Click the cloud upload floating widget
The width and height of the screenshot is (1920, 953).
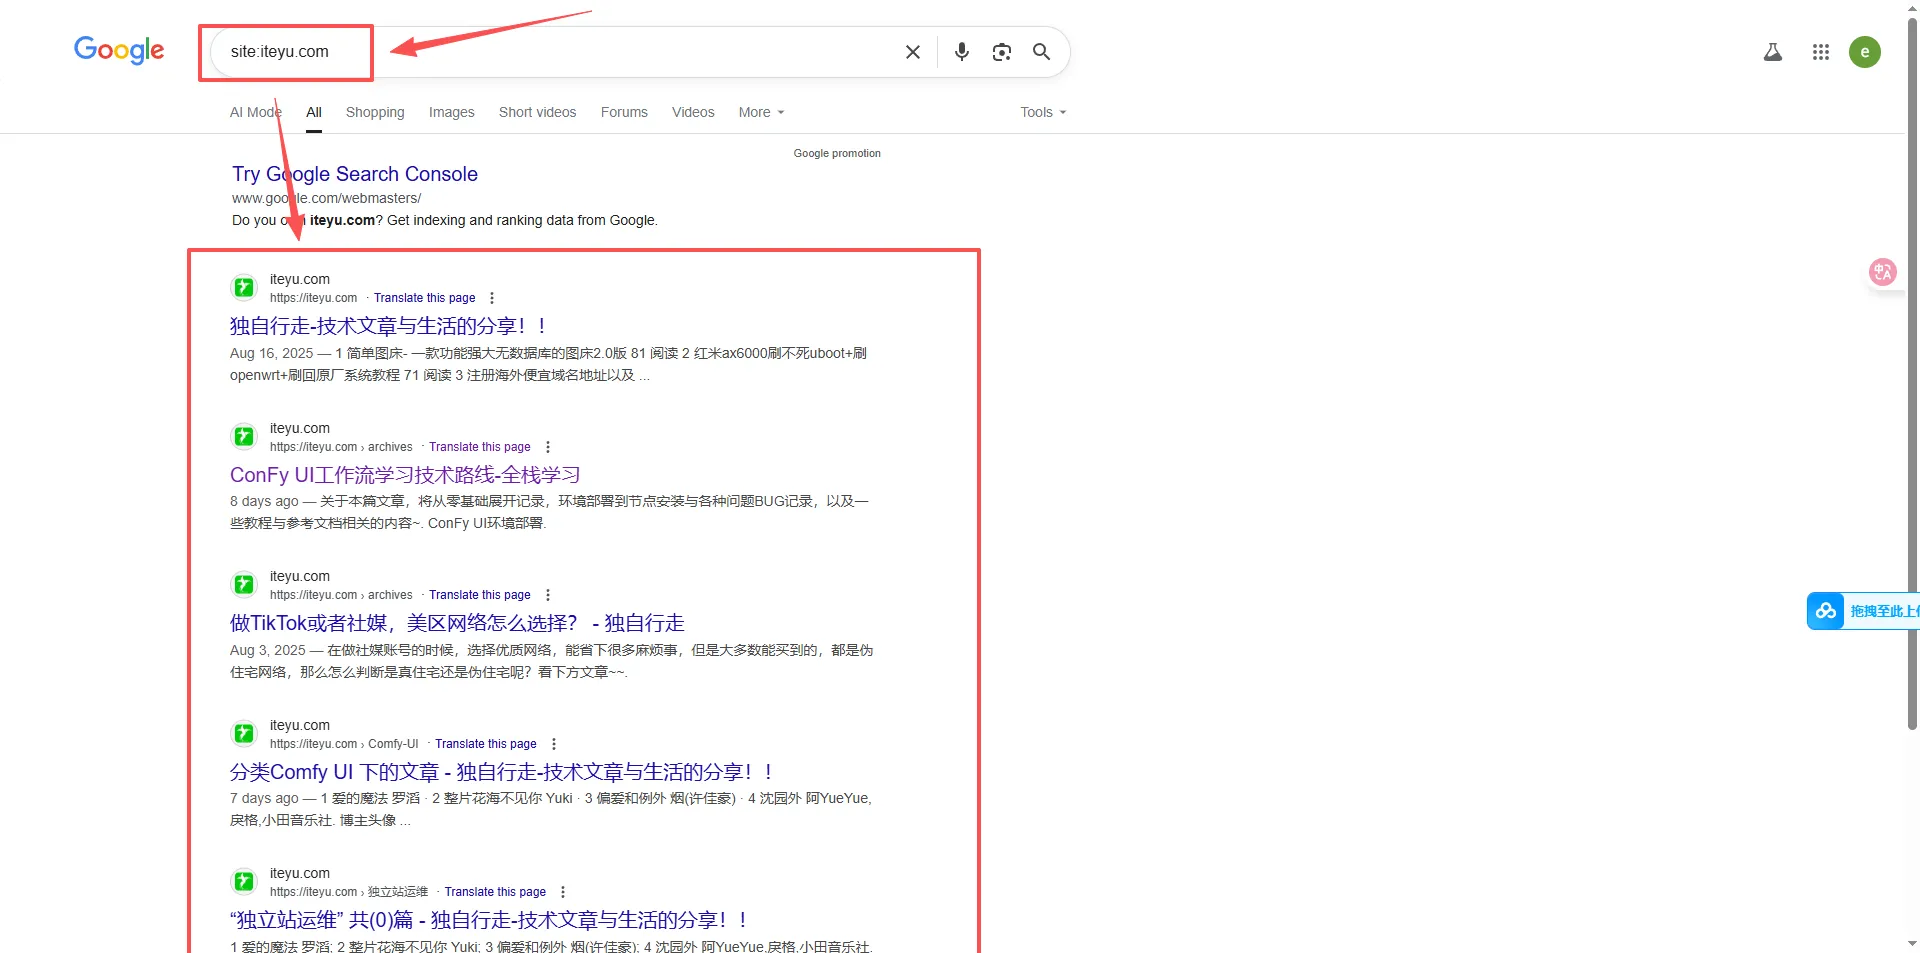(x=1862, y=611)
